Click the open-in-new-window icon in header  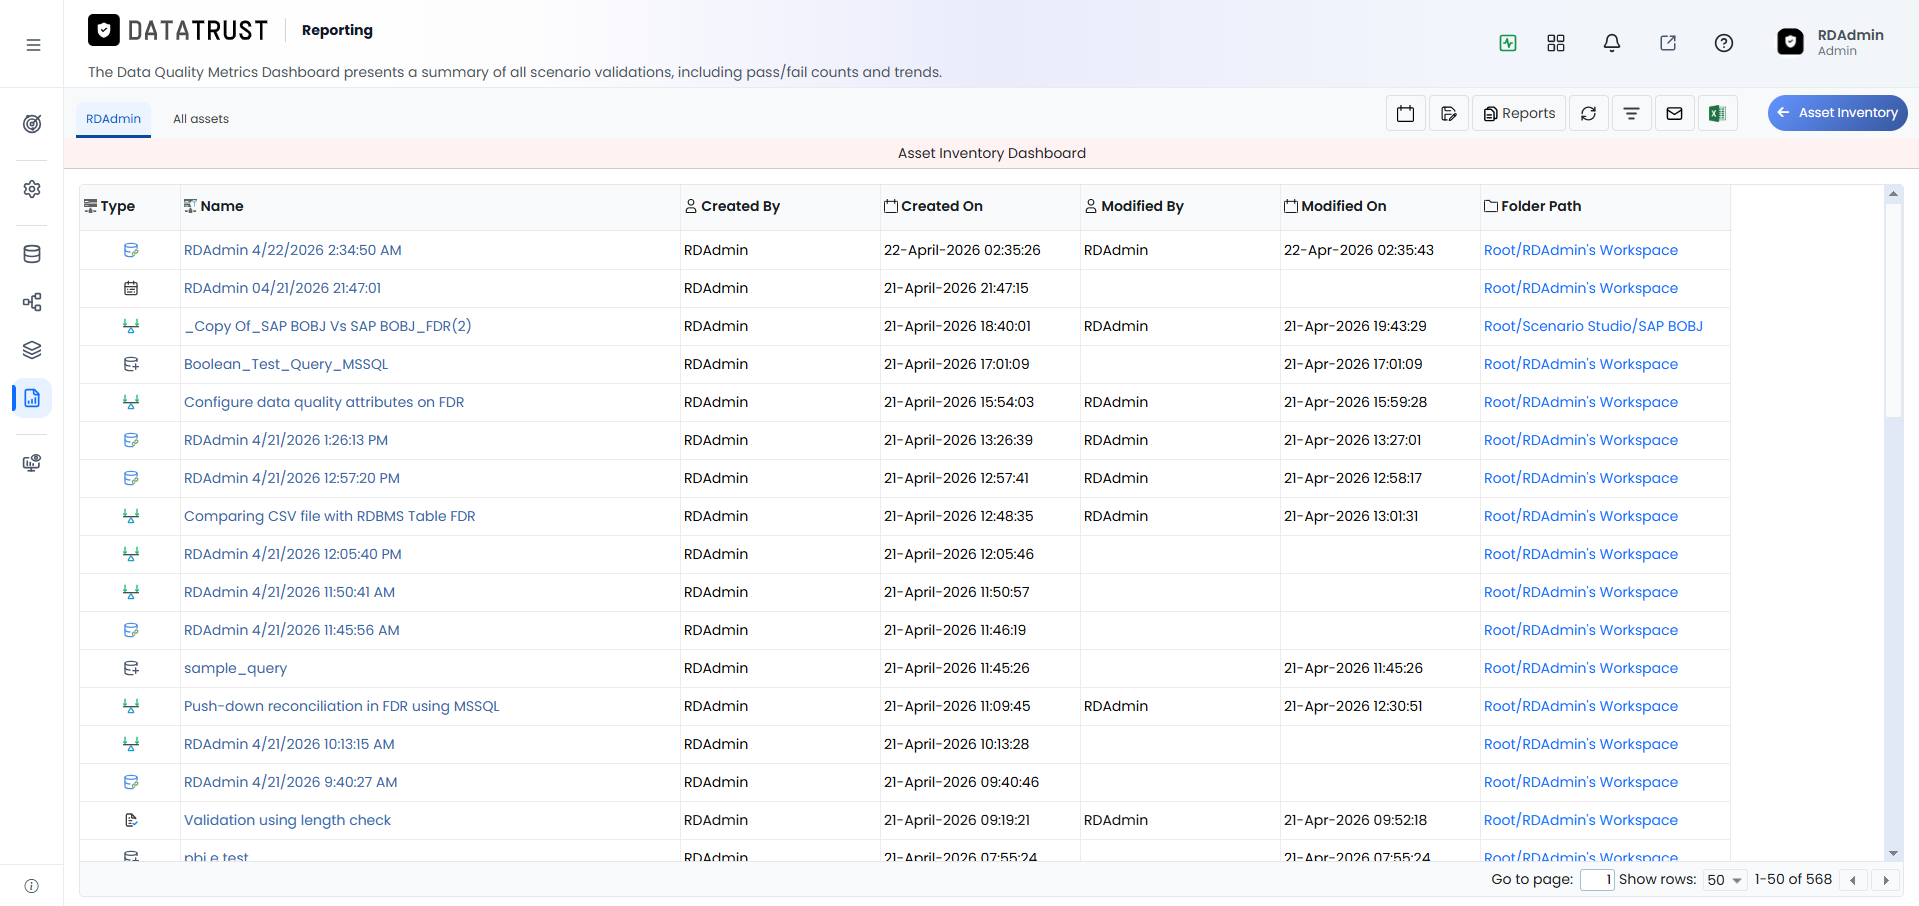point(1668,43)
